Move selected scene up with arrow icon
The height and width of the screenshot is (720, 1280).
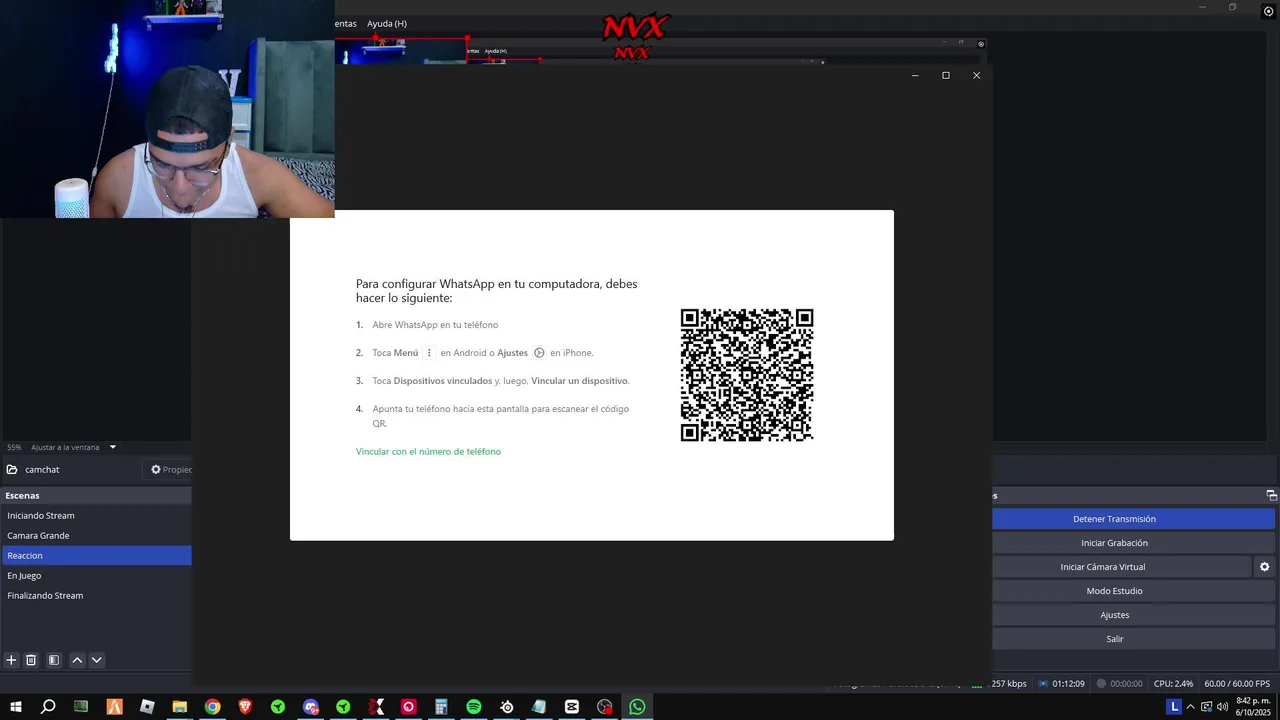click(77, 660)
